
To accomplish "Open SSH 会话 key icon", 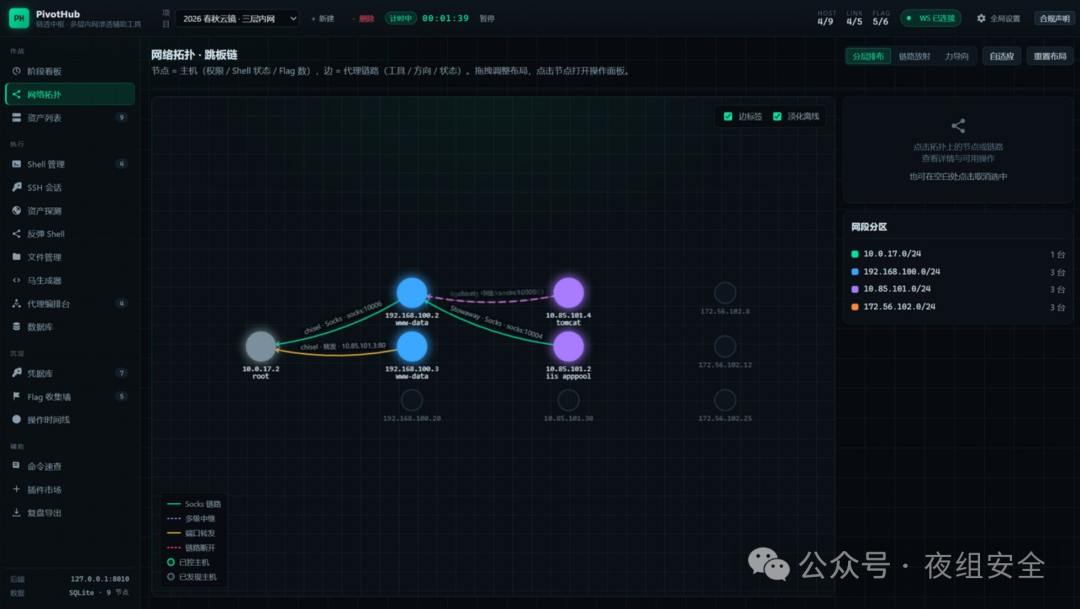I will click(17, 187).
